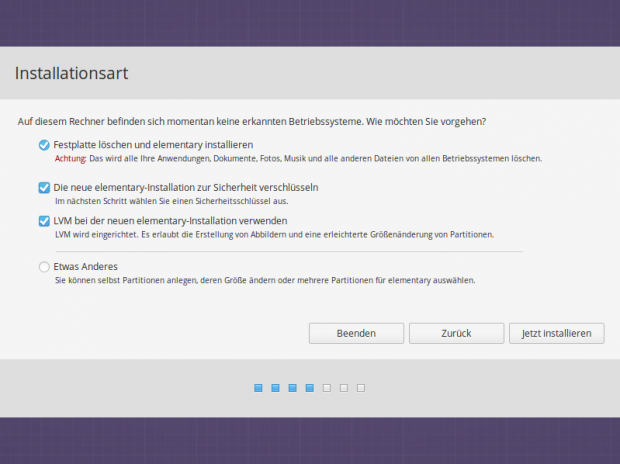Click the red 'Achtung' warning line
The height and width of the screenshot is (464, 620).
298,159
